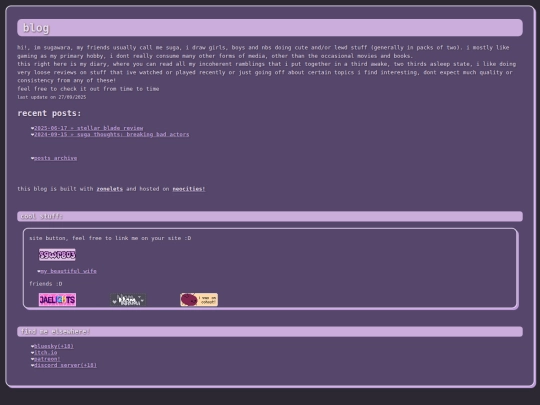The height and width of the screenshot is (405, 540).
Task: Open the discord server (+18) link
Action: coord(65,365)
